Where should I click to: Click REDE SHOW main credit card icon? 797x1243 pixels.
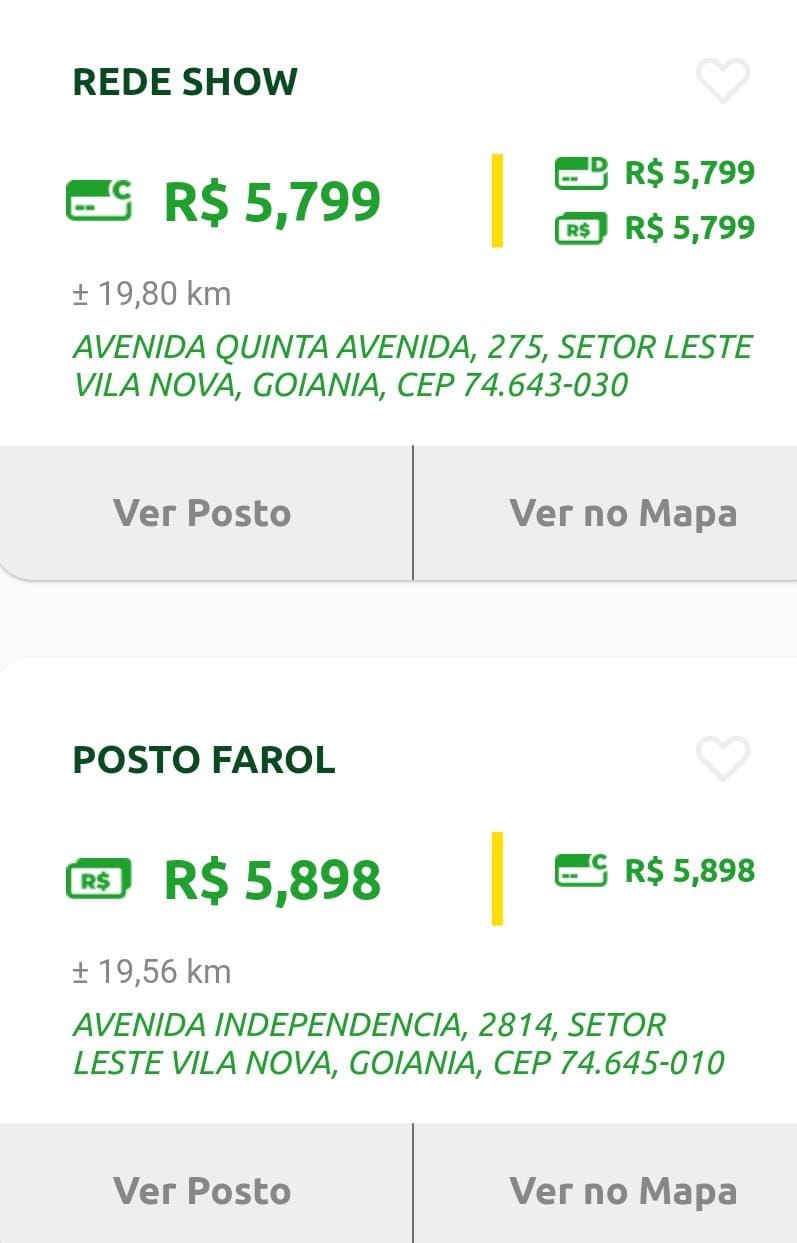pyautogui.click(x=98, y=200)
